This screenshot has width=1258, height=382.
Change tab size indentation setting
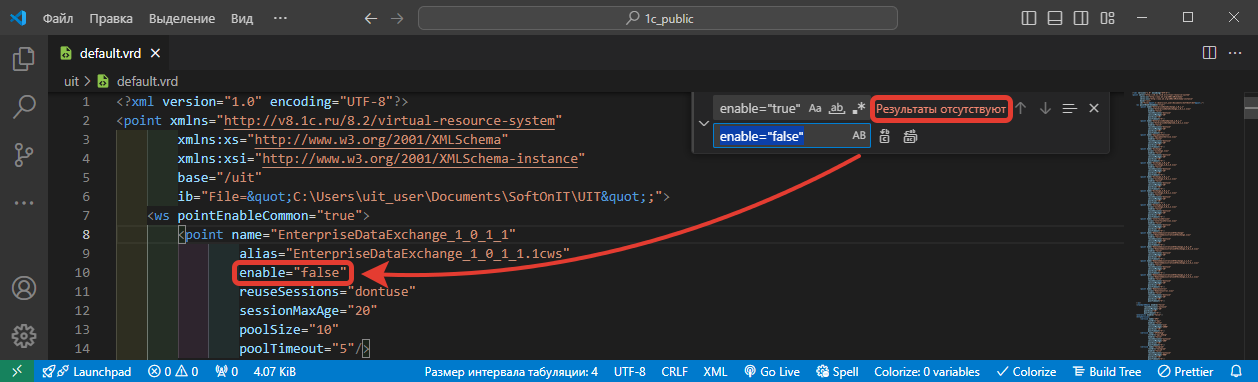511,371
